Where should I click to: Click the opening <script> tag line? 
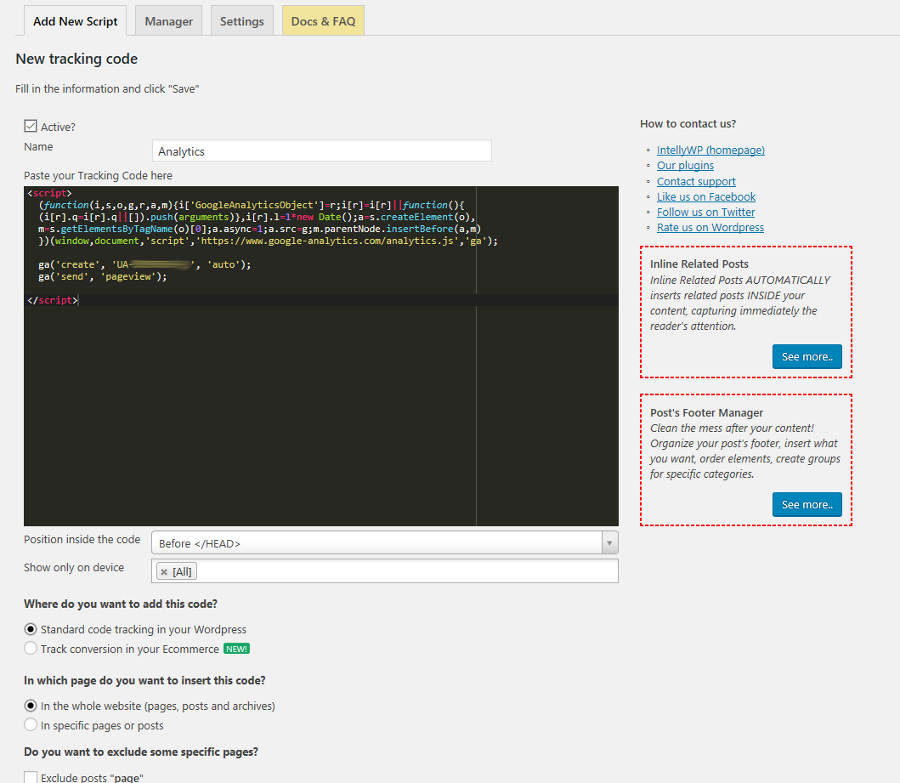tap(49, 193)
